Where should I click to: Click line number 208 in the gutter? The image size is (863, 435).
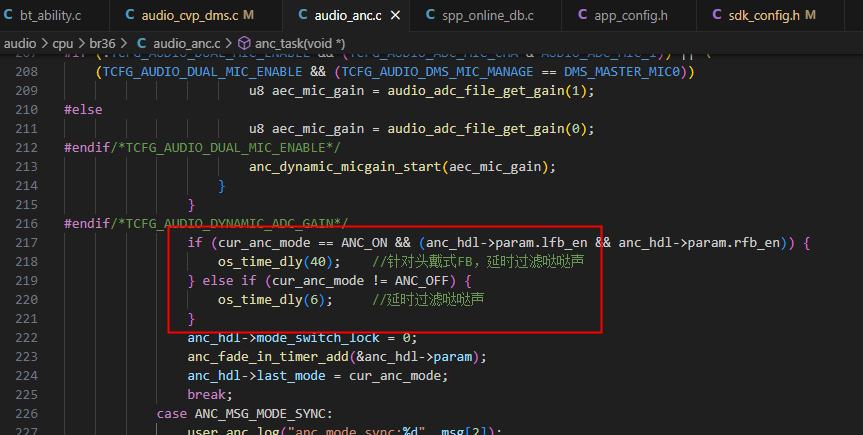pos(26,72)
